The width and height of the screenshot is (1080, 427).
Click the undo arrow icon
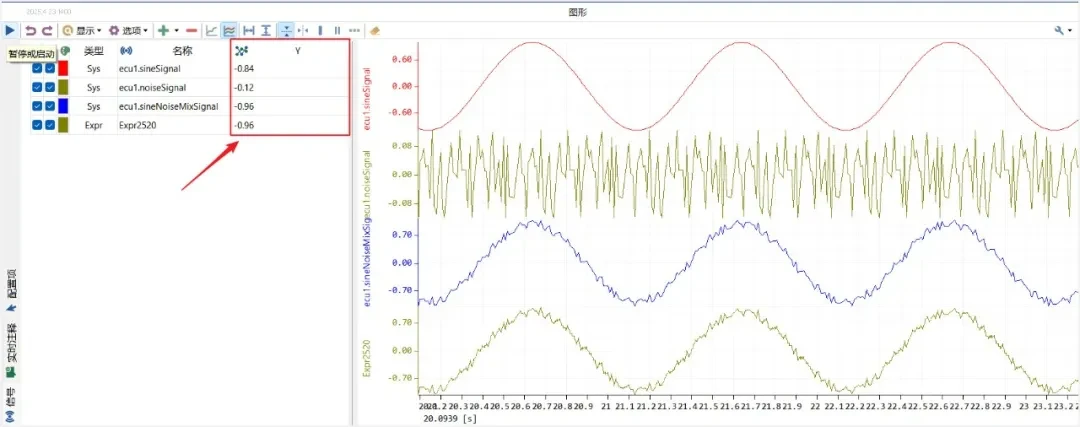point(31,30)
